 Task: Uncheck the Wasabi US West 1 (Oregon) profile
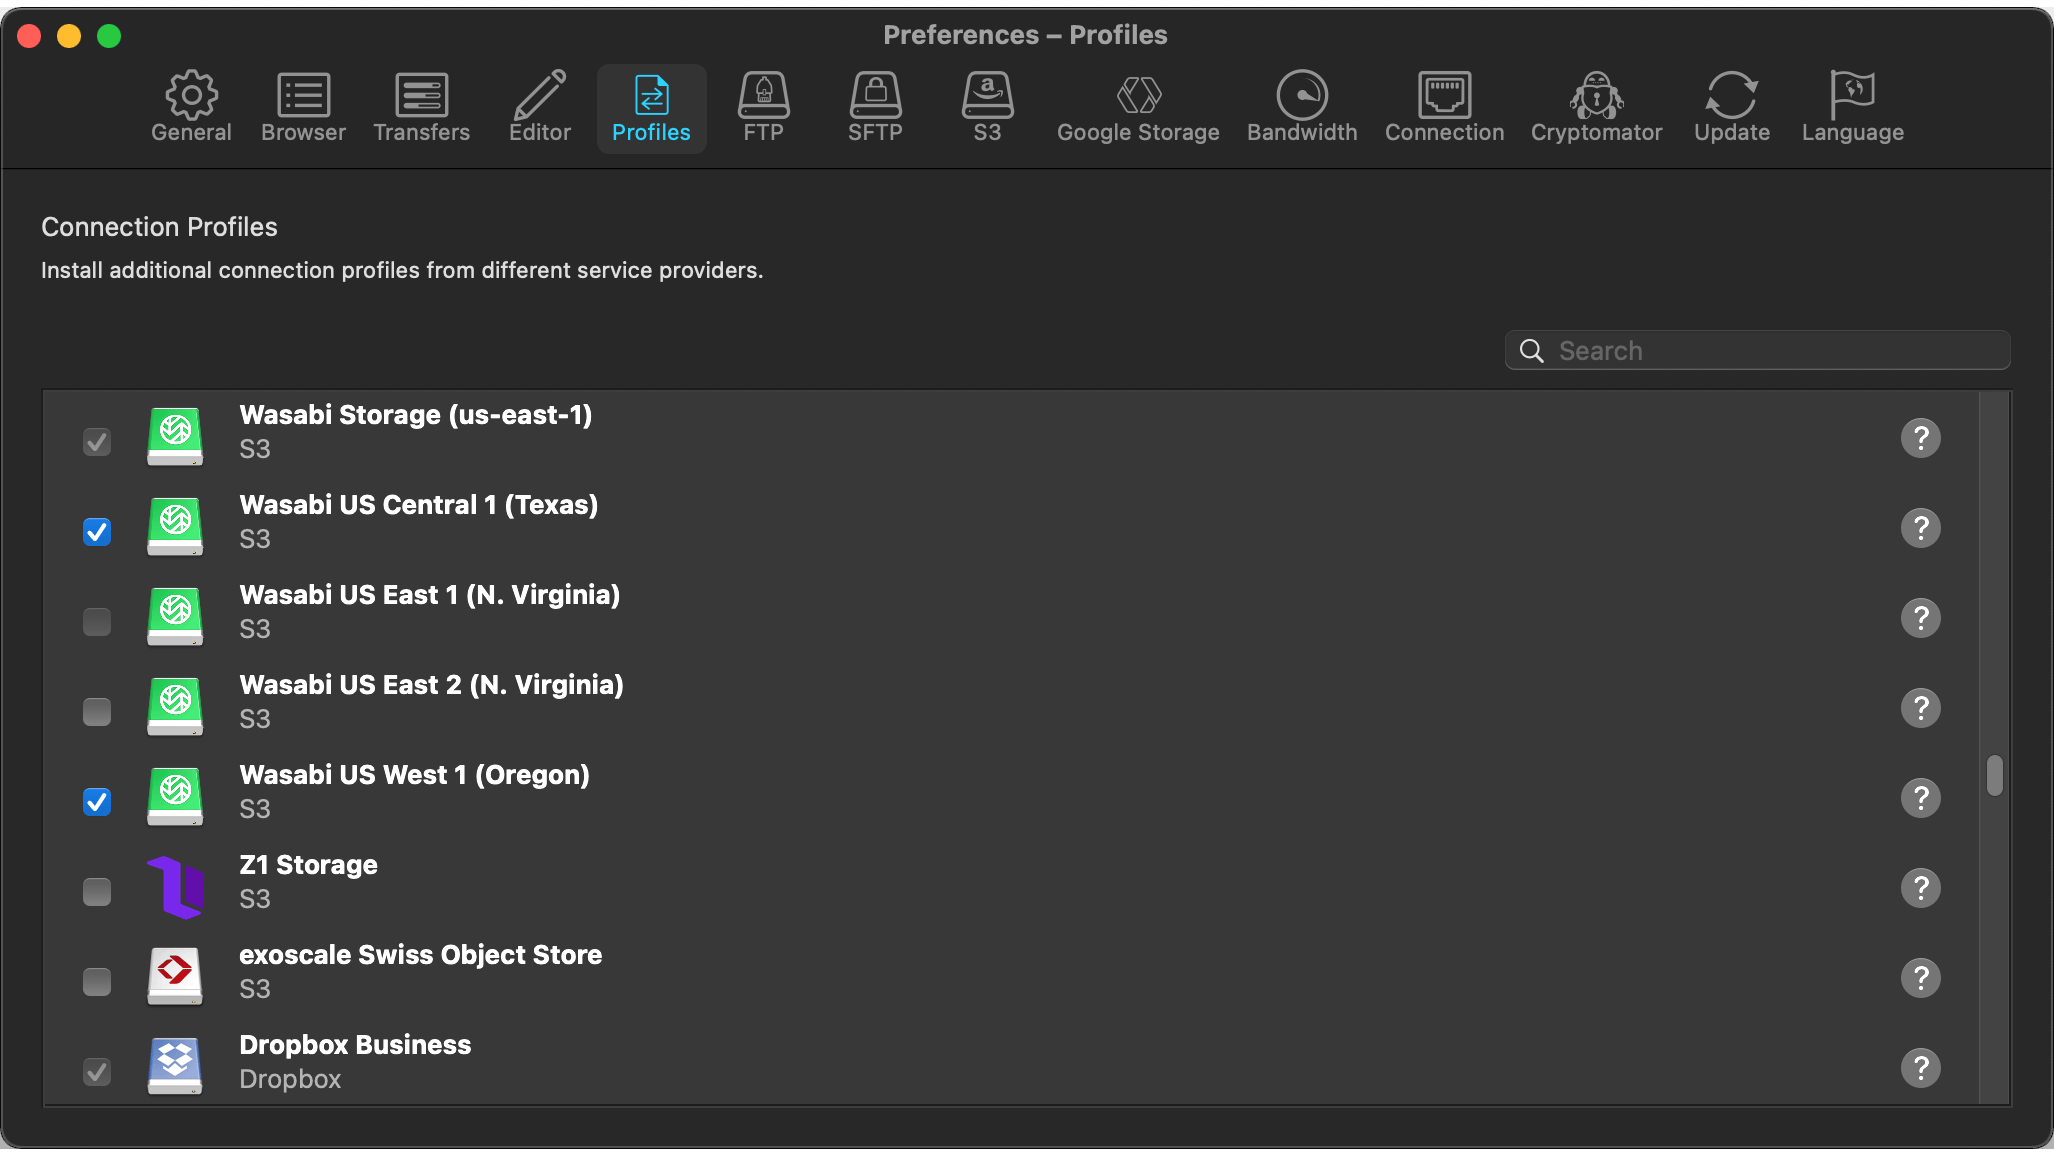point(97,801)
